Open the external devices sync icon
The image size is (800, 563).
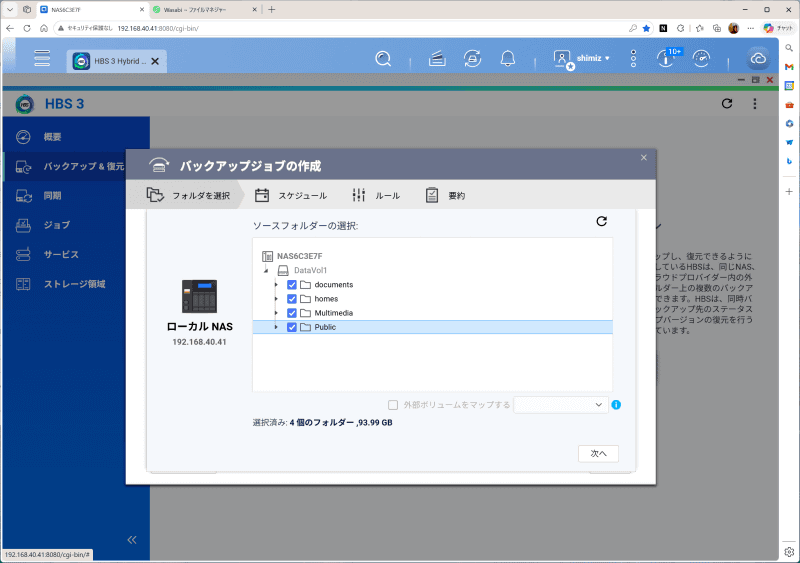472,59
